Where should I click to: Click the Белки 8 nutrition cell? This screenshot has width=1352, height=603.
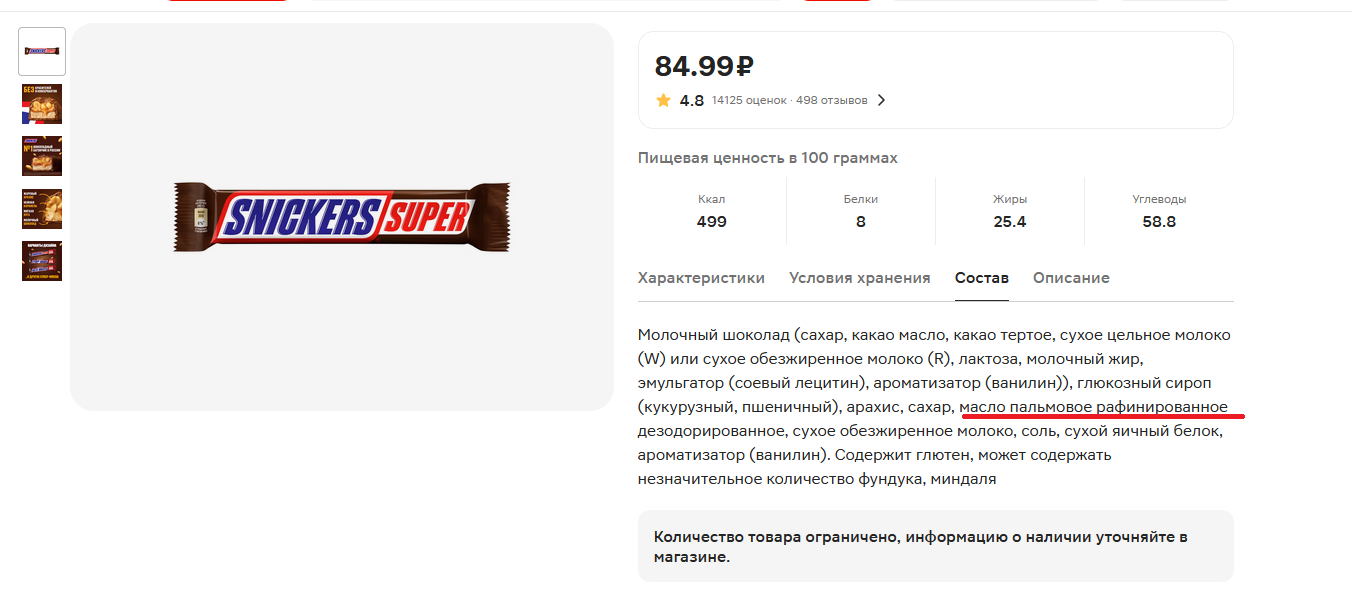coord(861,211)
